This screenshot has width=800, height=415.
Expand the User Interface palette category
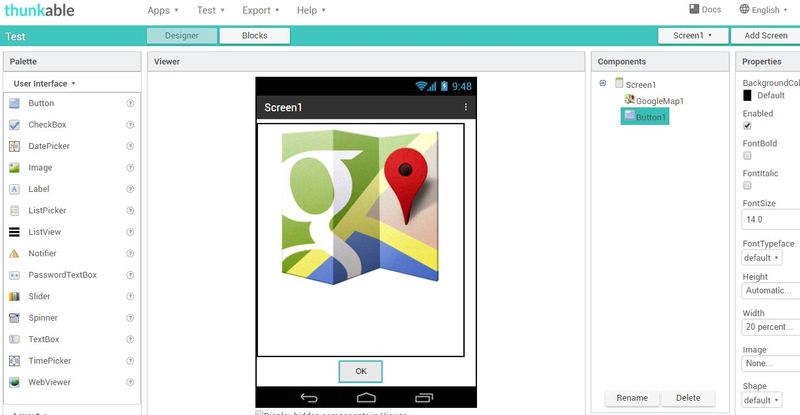coord(44,84)
